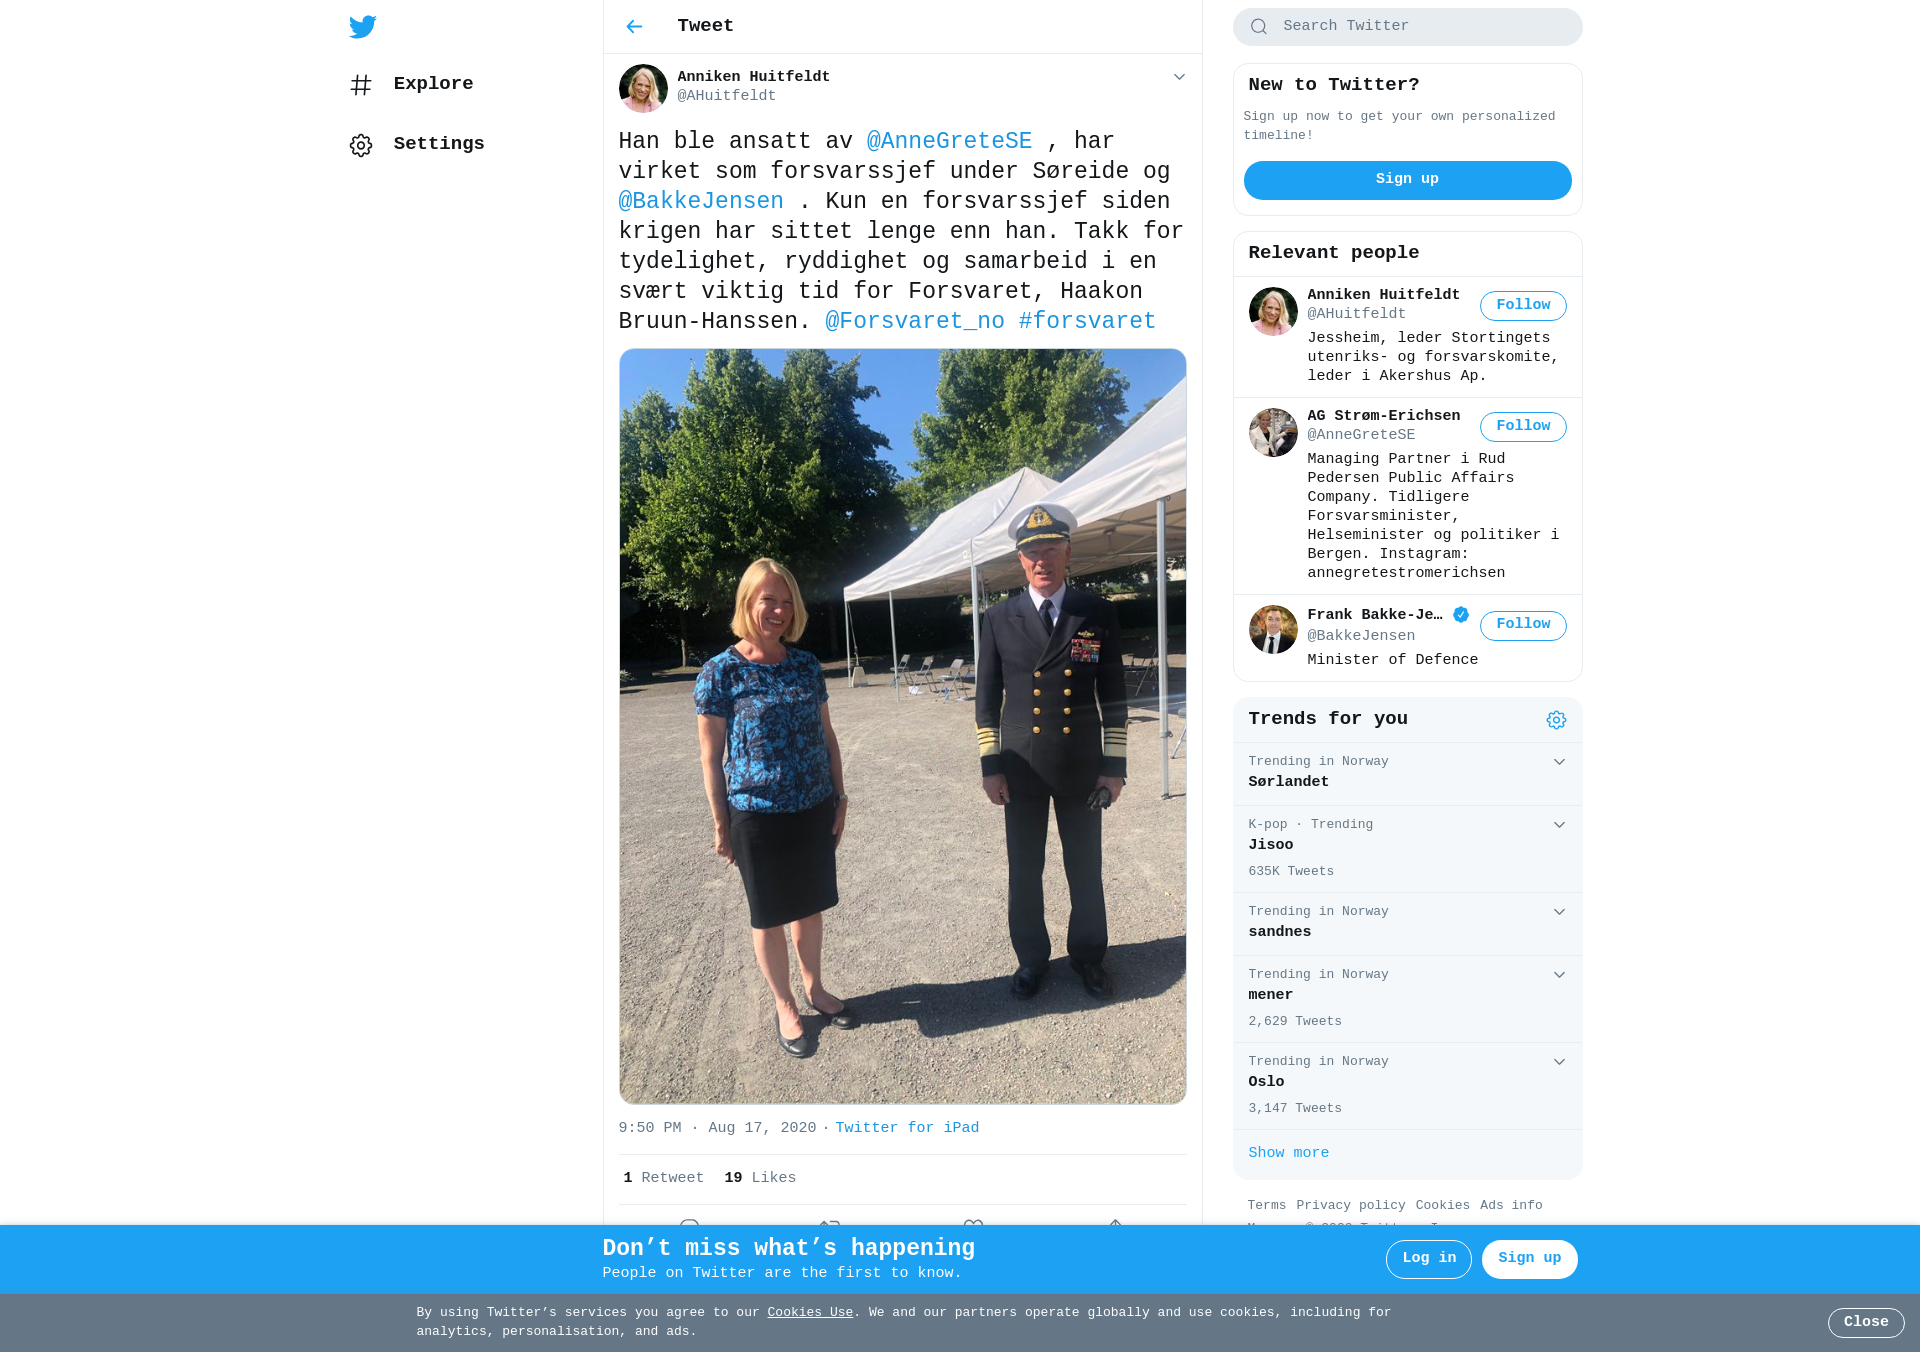Expand options for Sørlandet trend
The width and height of the screenshot is (1920, 1352).
point(1559,762)
